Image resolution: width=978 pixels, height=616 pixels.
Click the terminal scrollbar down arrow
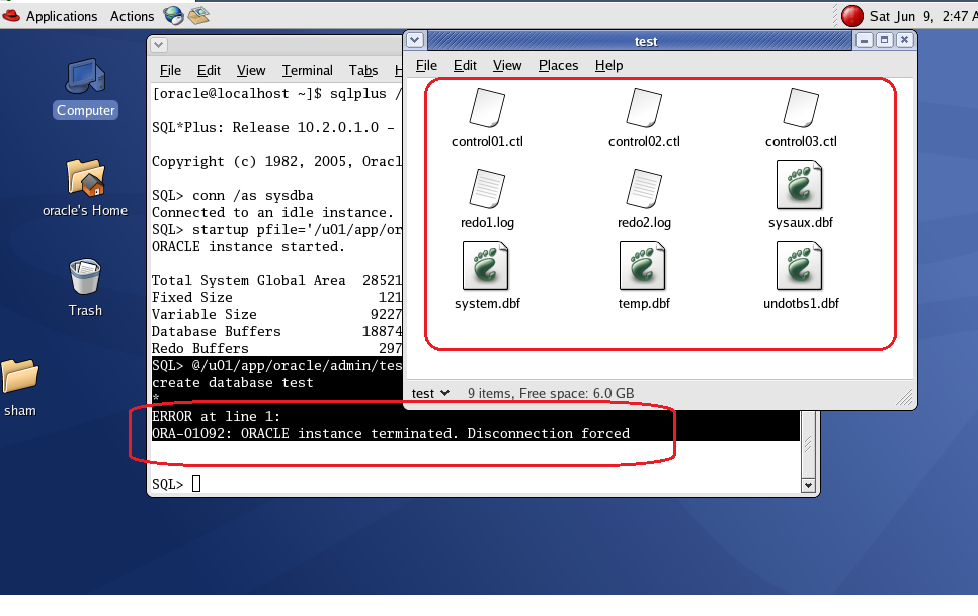tap(809, 485)
